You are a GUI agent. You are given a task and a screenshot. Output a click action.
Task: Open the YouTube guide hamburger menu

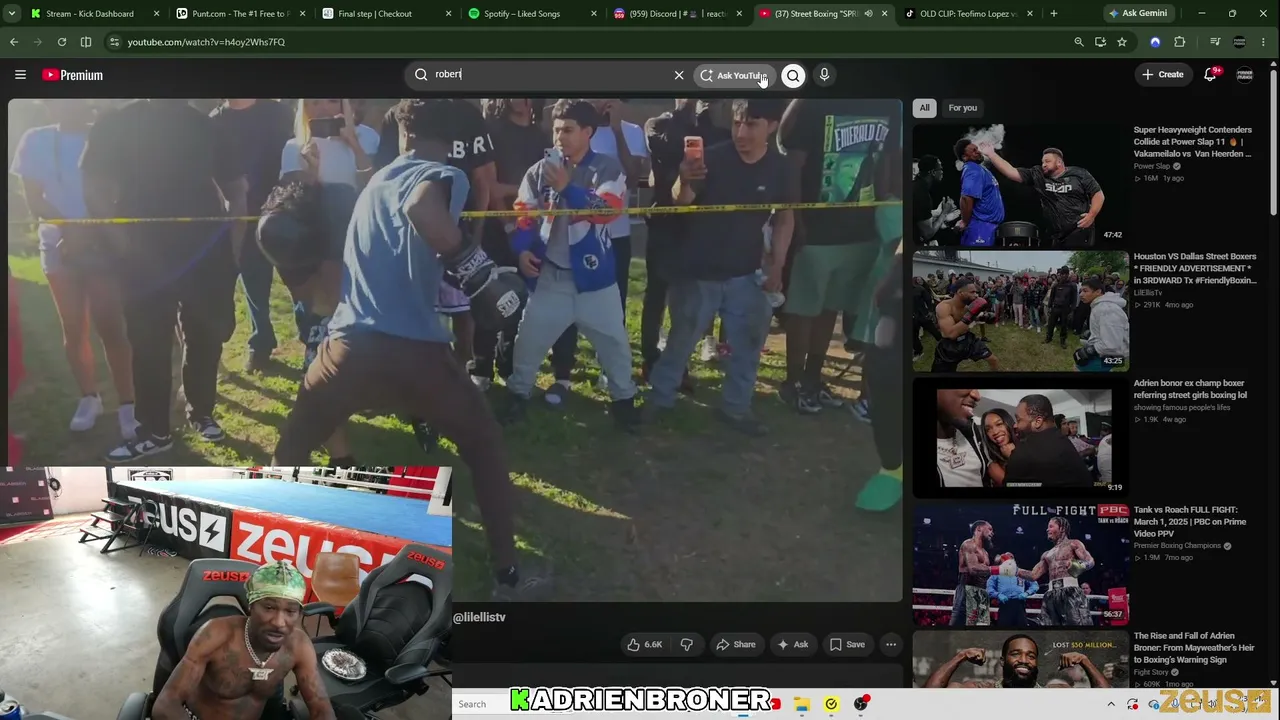(20, 75)
